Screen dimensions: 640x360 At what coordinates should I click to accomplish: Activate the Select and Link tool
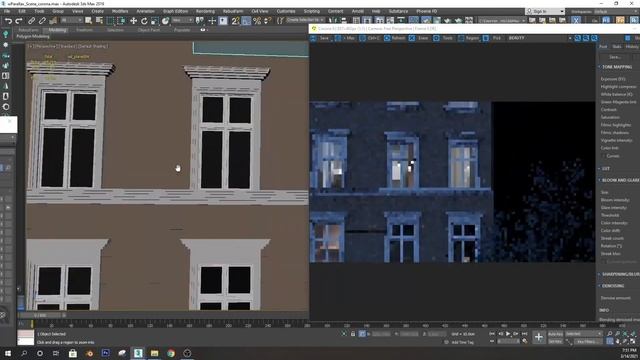tap(31, 20)
